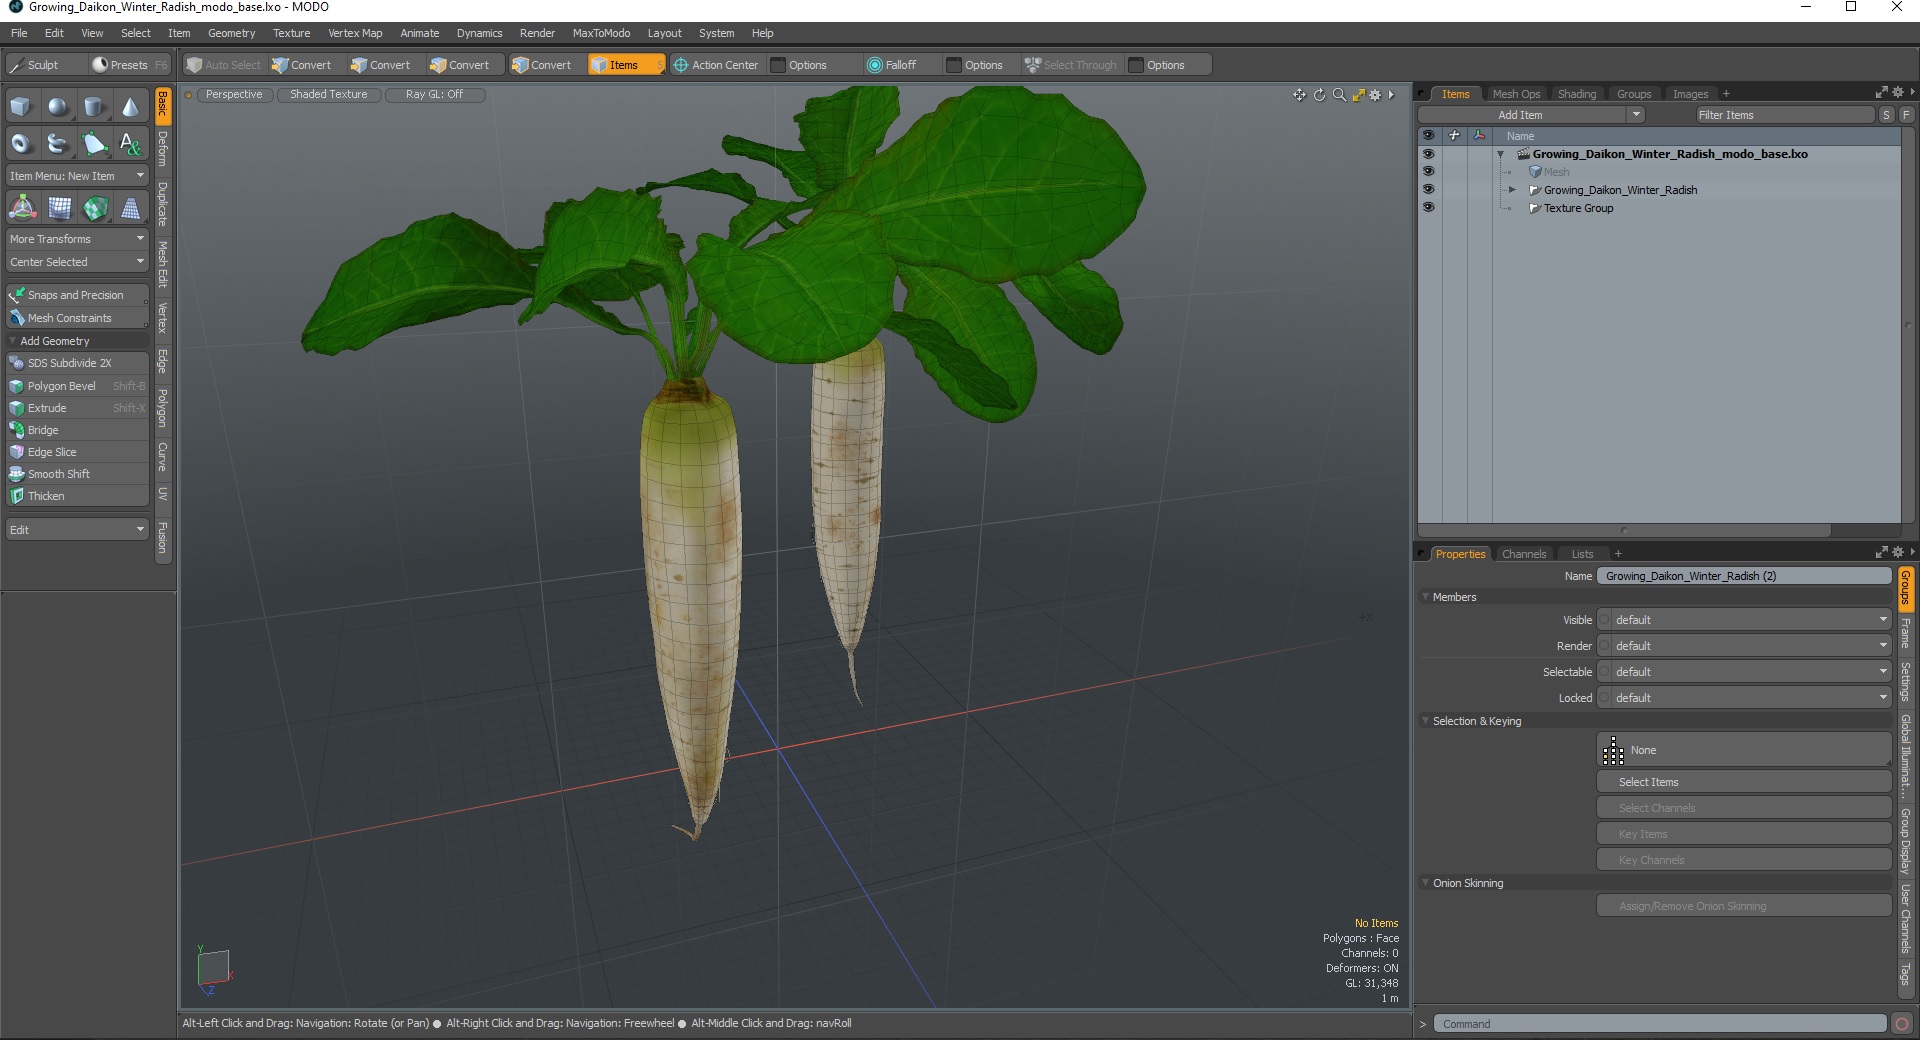Open Item Menu: New Item dropdown

[77, 176]
